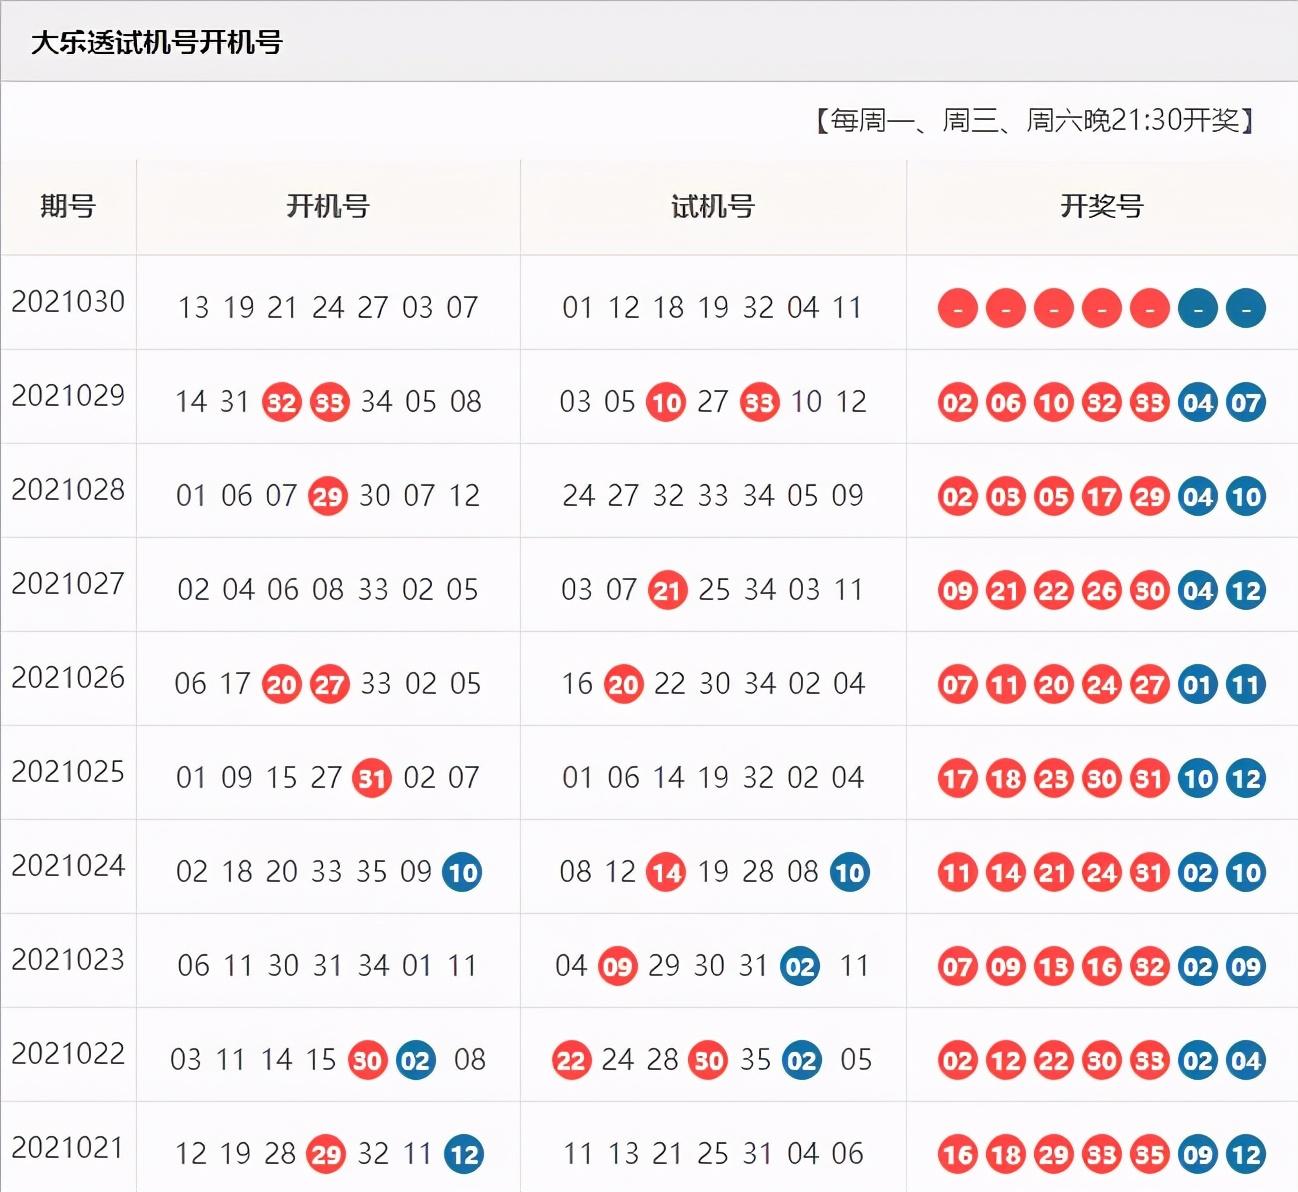This screenshot has width=1298, height=1192.
Task: Click red ball 33 in 2021029 开机号
Action: (329, 403)
